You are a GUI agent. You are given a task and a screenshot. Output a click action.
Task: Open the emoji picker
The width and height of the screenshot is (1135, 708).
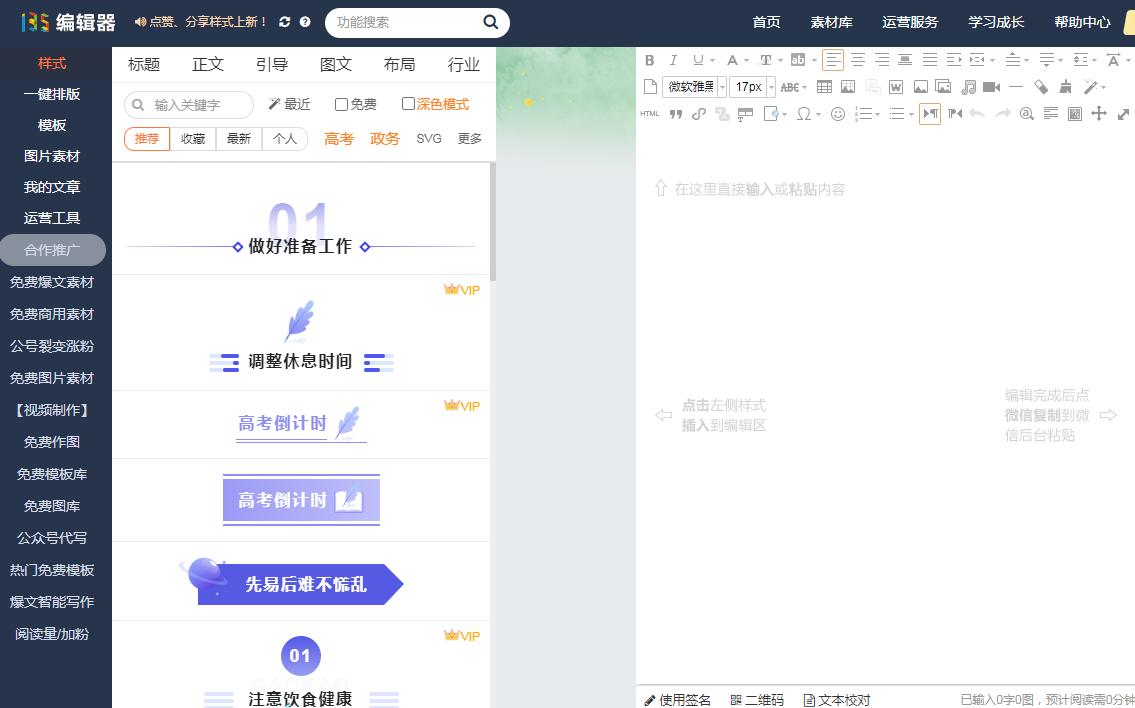[x=839, y=113]
